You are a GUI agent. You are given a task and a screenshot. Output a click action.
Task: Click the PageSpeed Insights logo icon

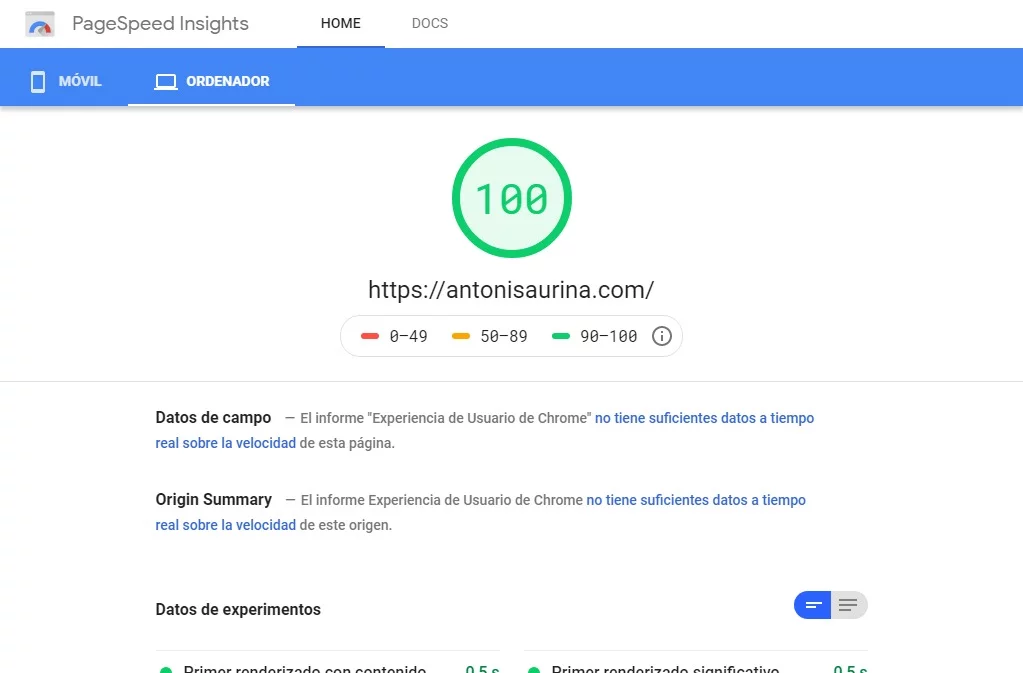40,24
